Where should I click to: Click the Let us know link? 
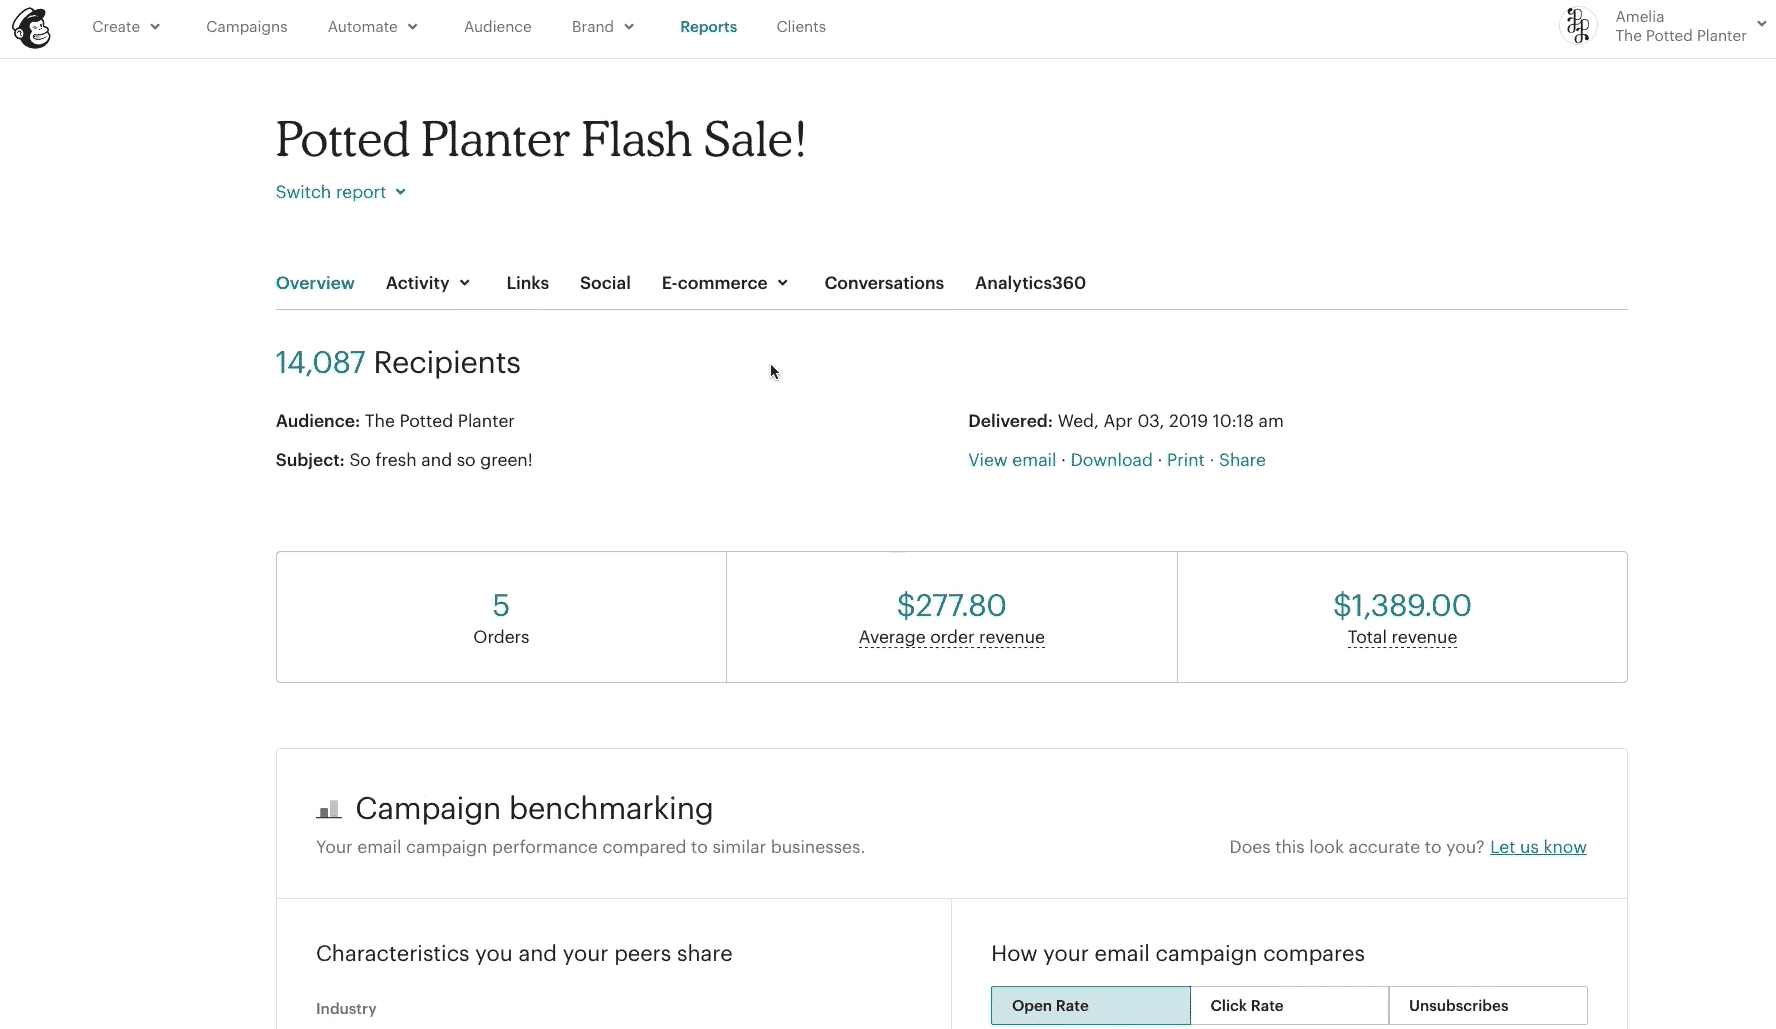1538,847
